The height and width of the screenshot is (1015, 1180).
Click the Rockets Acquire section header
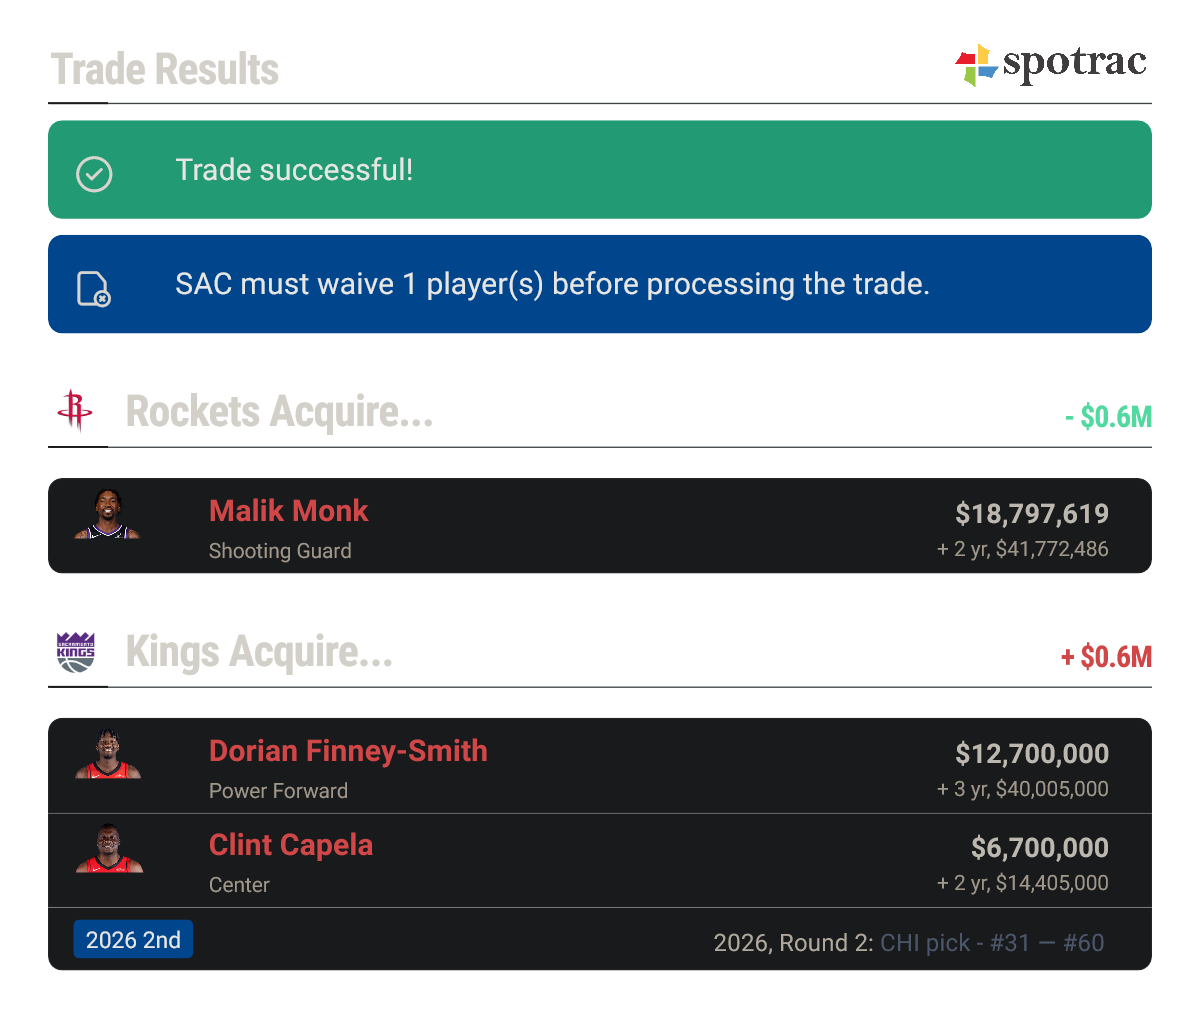[279, 411]
